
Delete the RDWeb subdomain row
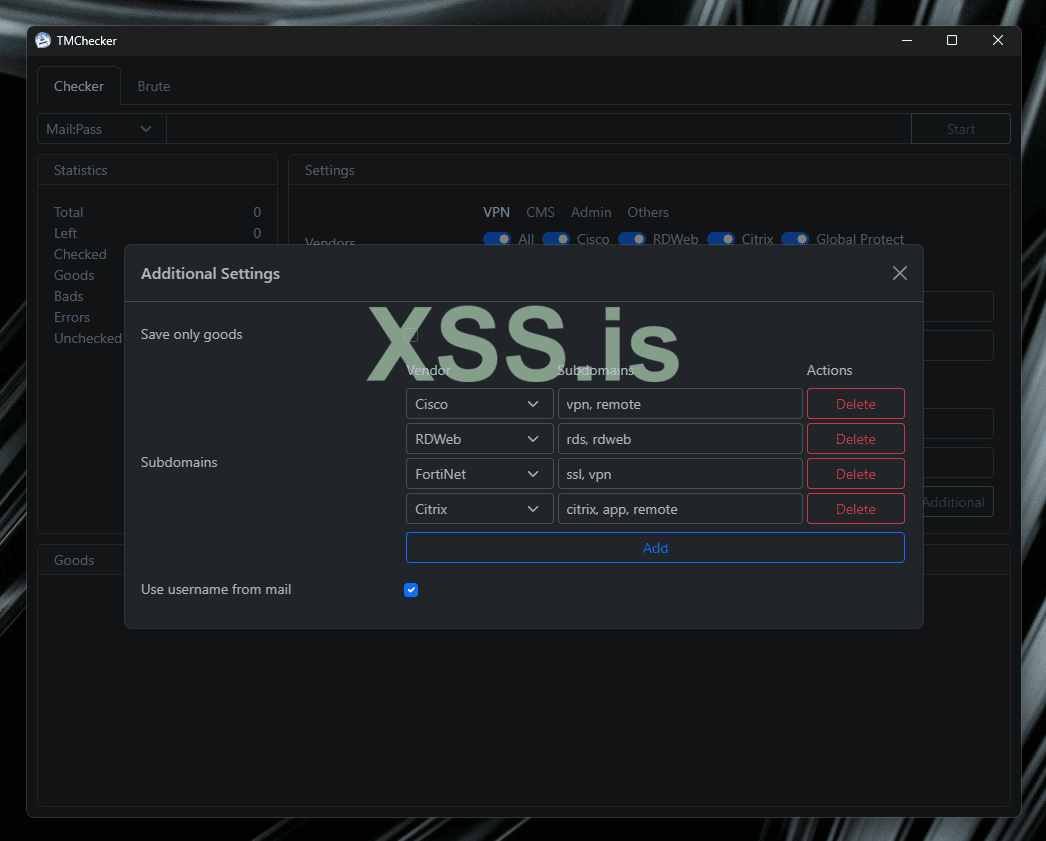(855, 439)
